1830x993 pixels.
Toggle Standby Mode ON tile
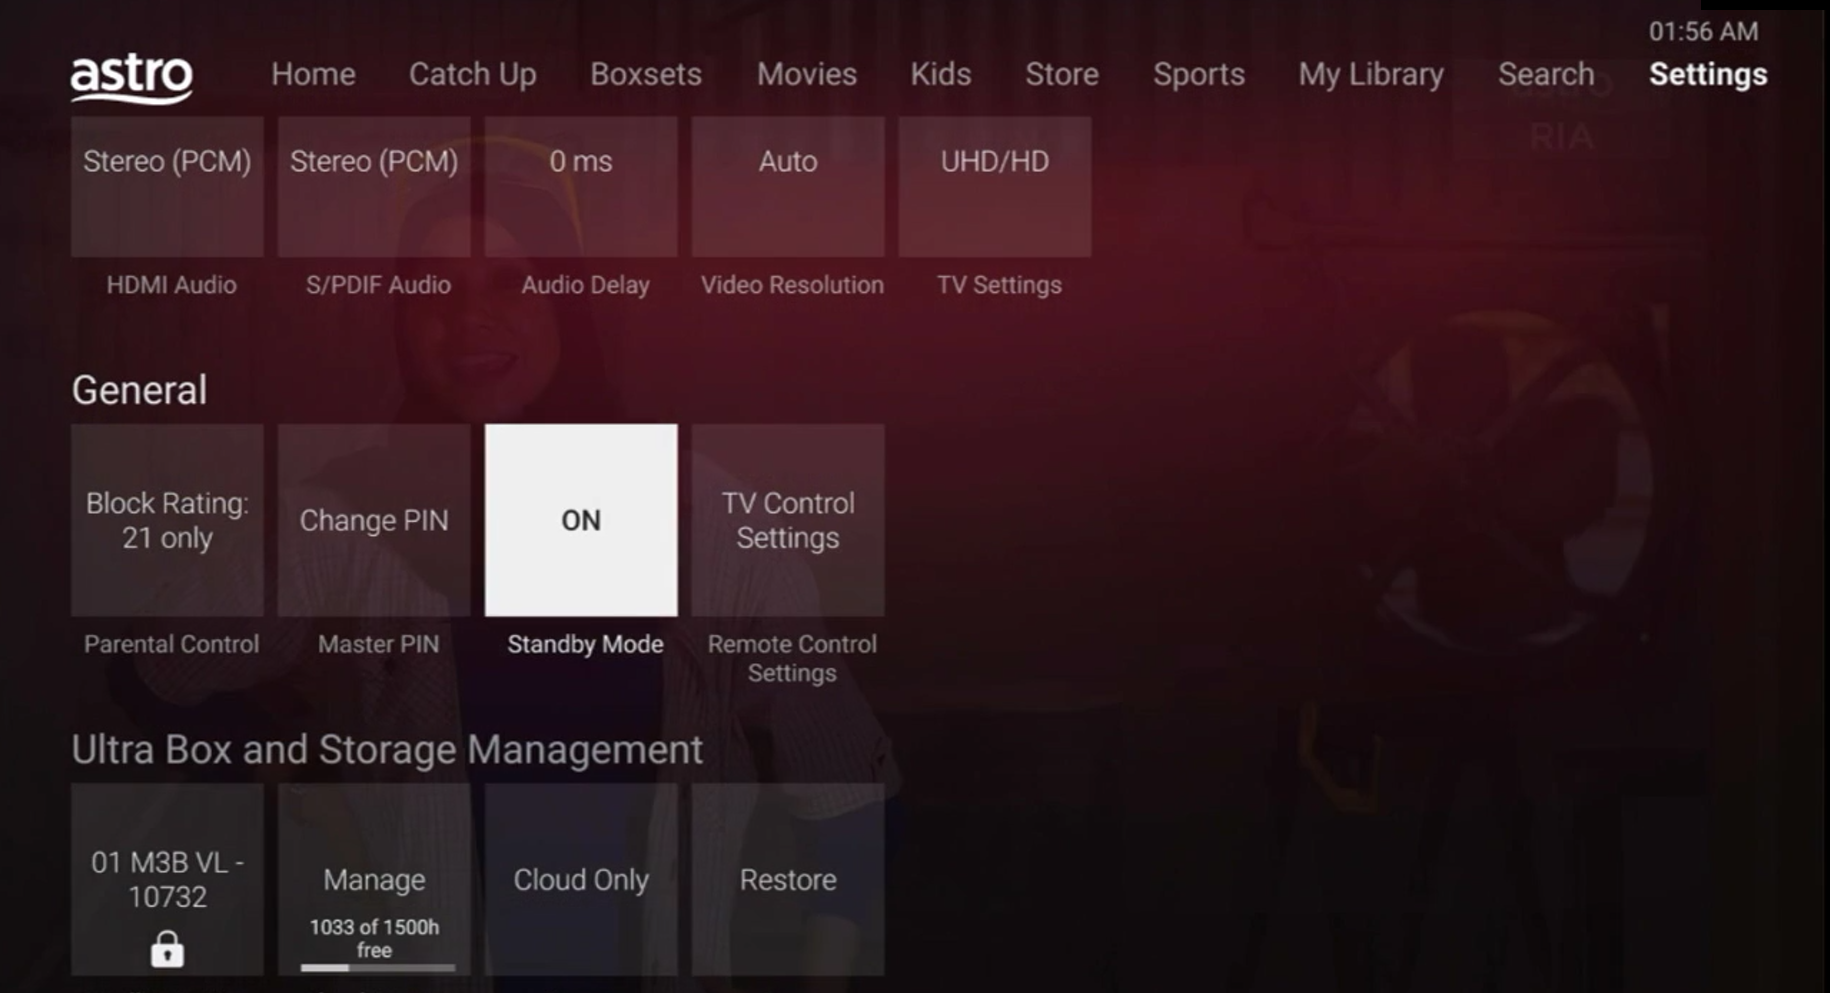tap(581, 520)
